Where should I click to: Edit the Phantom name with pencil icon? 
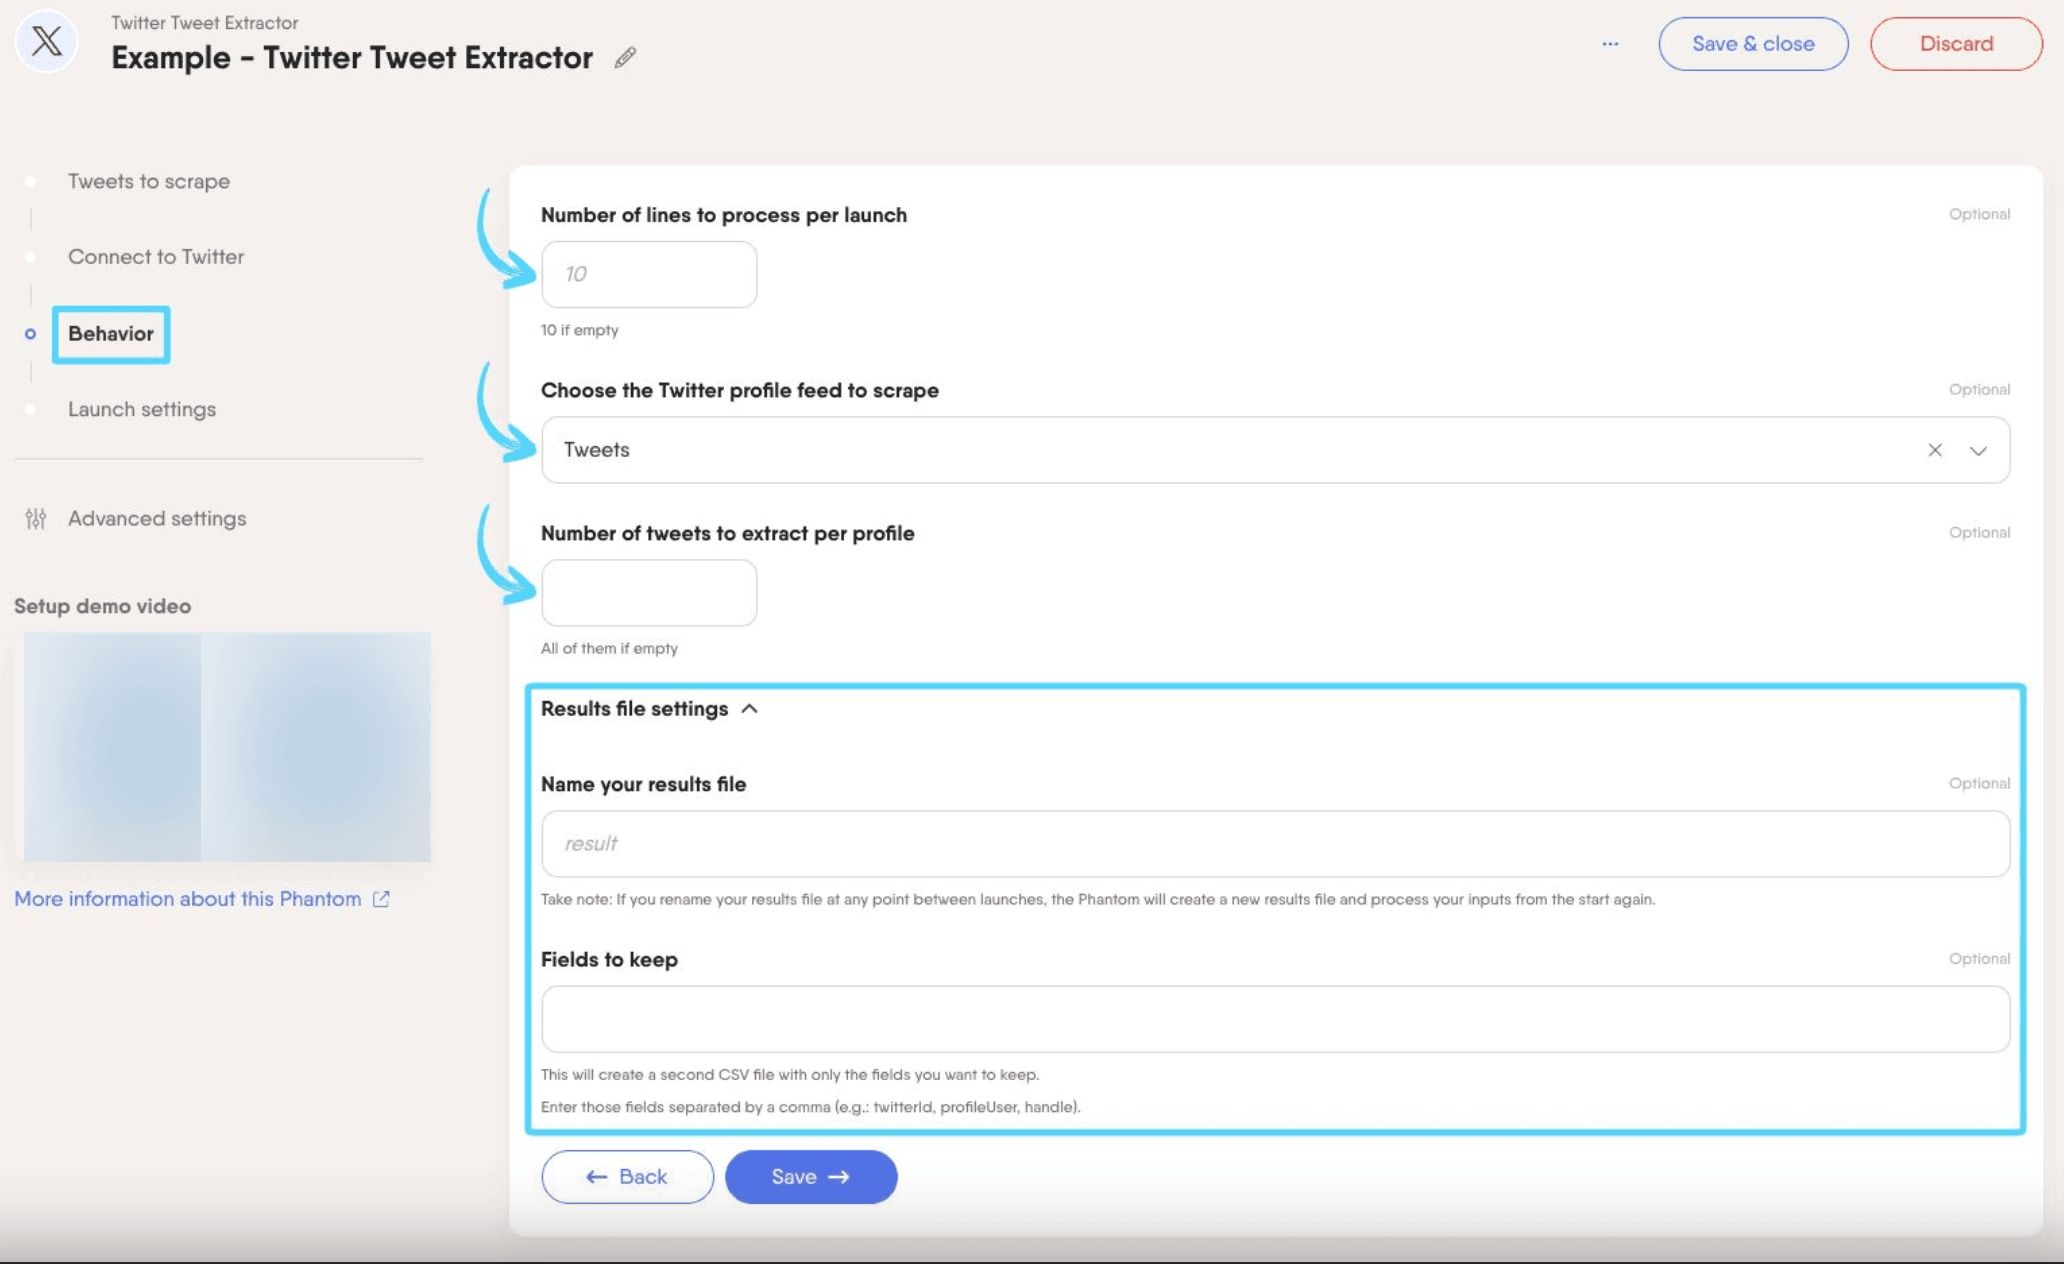625,58
